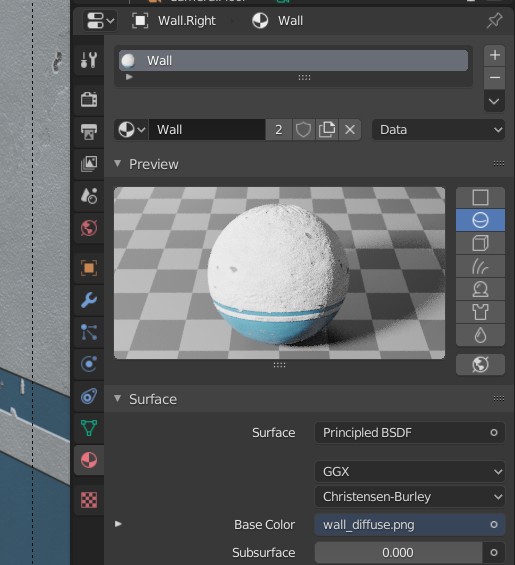Select hair strands preview type
Viewport: 515px width, 565px height.
pyautogui.click(x=480, y=266)
